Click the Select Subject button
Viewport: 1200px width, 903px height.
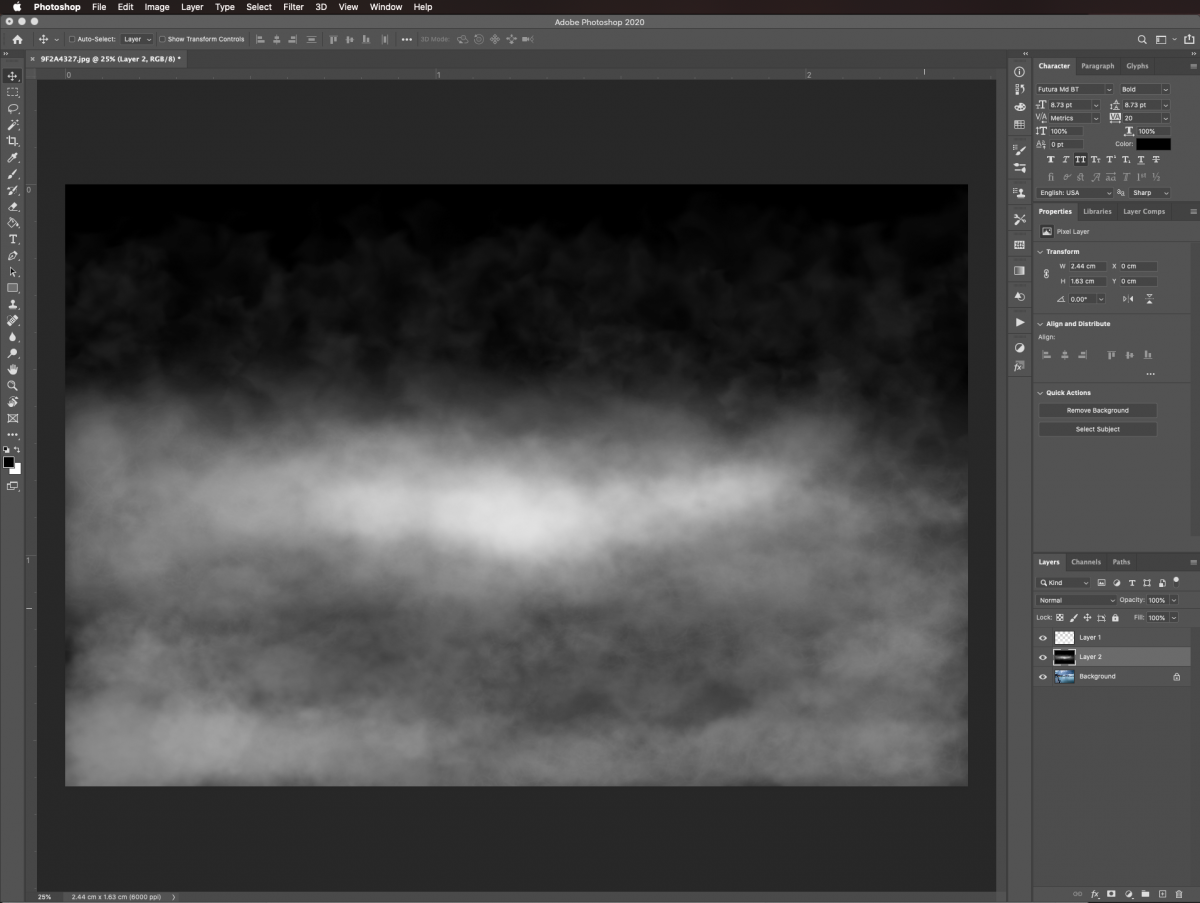(1097, 429)
